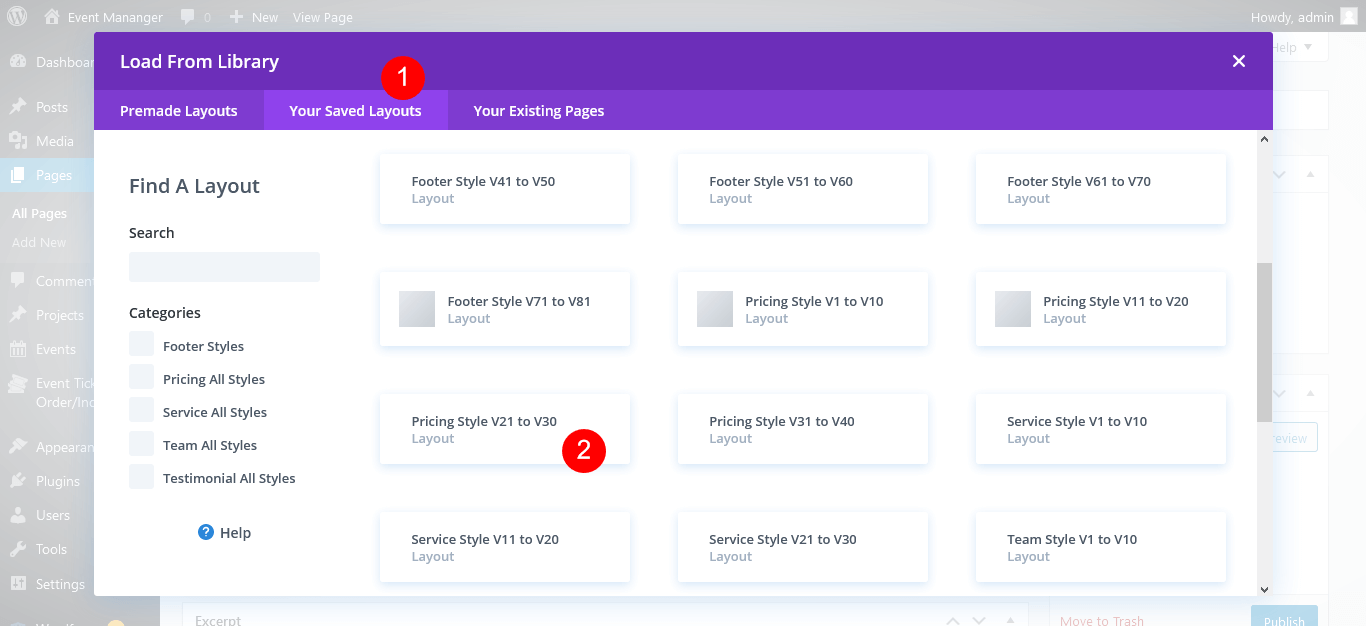1366x626 pixels.
Task: Click the Dashboard gauge icon
Action: click(18, 62)
